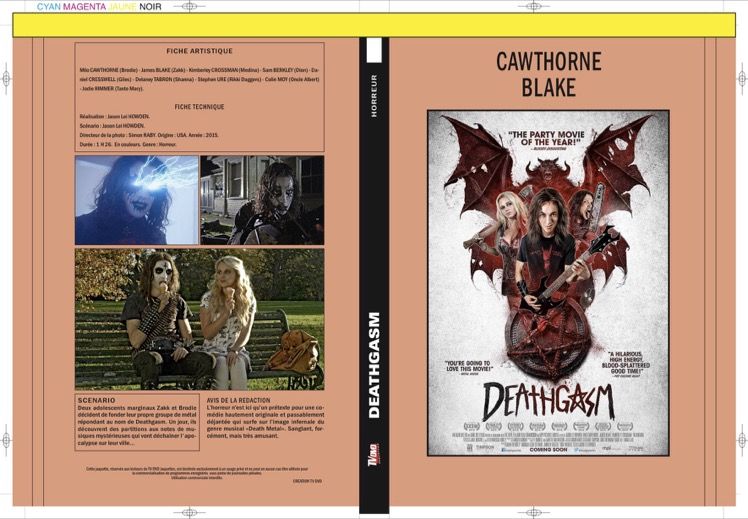Image resolution: width=748 pixels, height=519 pixels.
Task: Click the TV DVD logo on the spine
Action: pyautogui.click(x=374, y=456)
